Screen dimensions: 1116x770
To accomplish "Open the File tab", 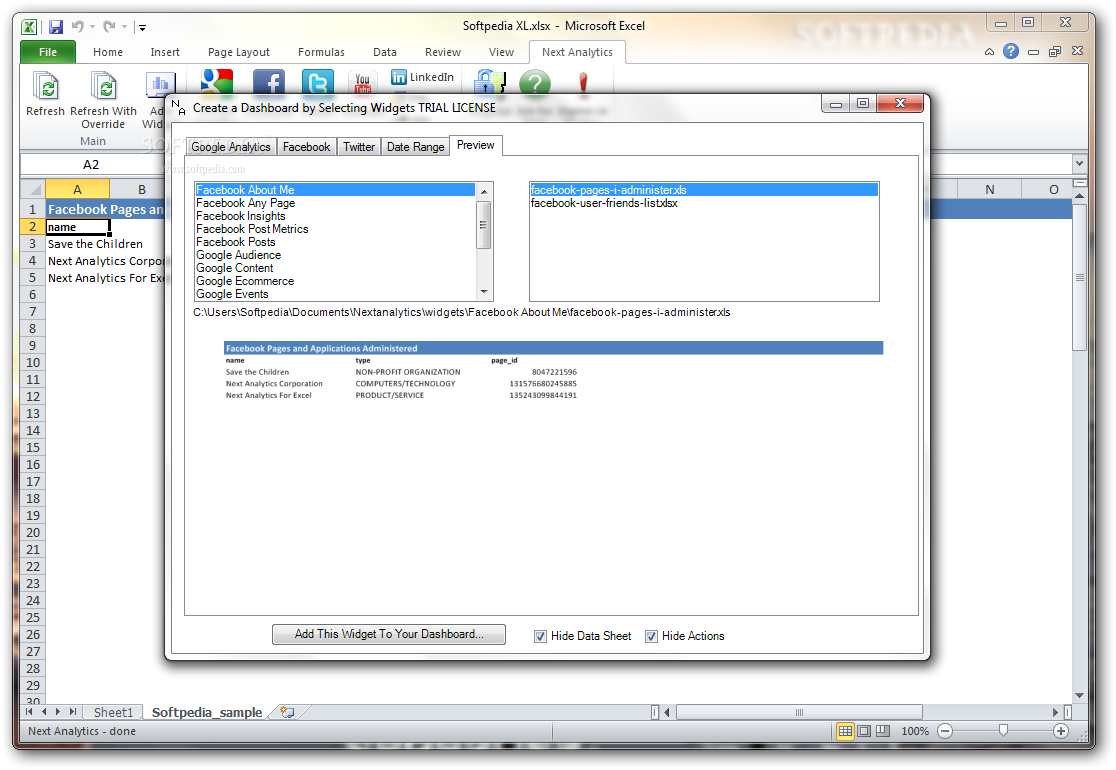I will click(x=48, y=52).
